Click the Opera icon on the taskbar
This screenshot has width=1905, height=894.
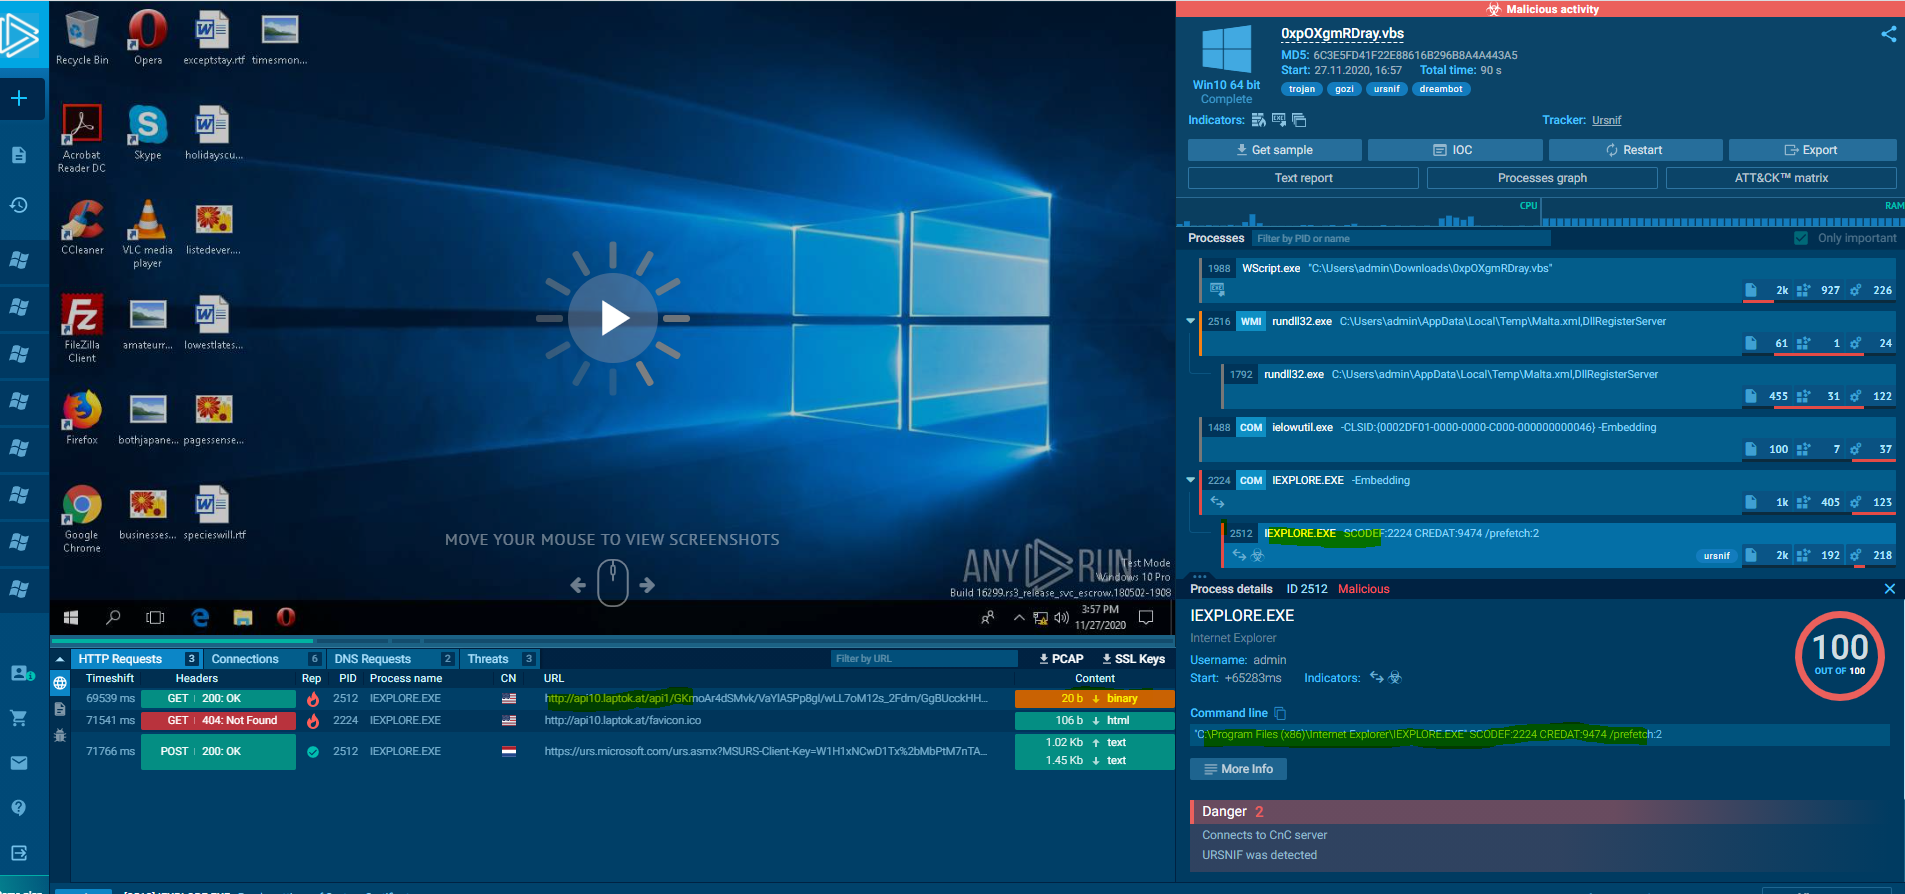(x=286, y=617)
